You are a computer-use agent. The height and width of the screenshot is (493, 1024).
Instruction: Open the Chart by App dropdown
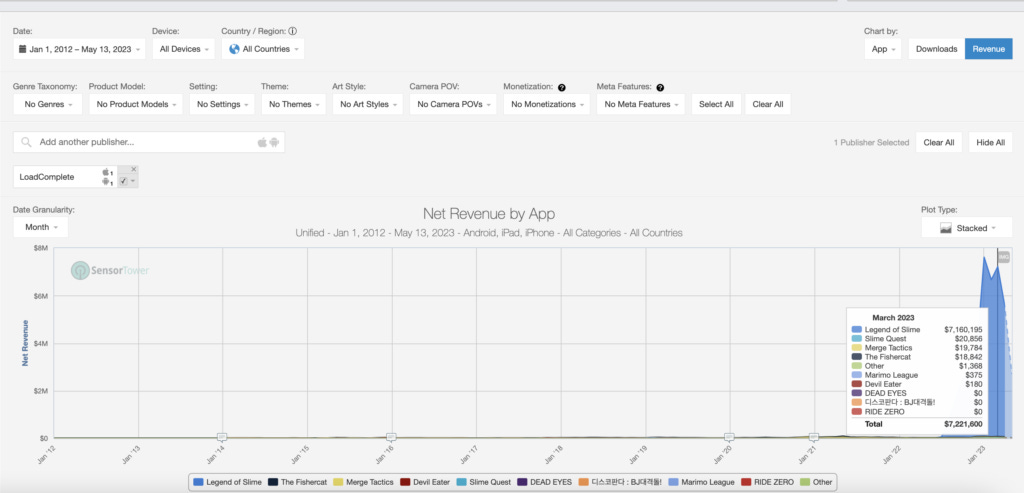[883, 49]
